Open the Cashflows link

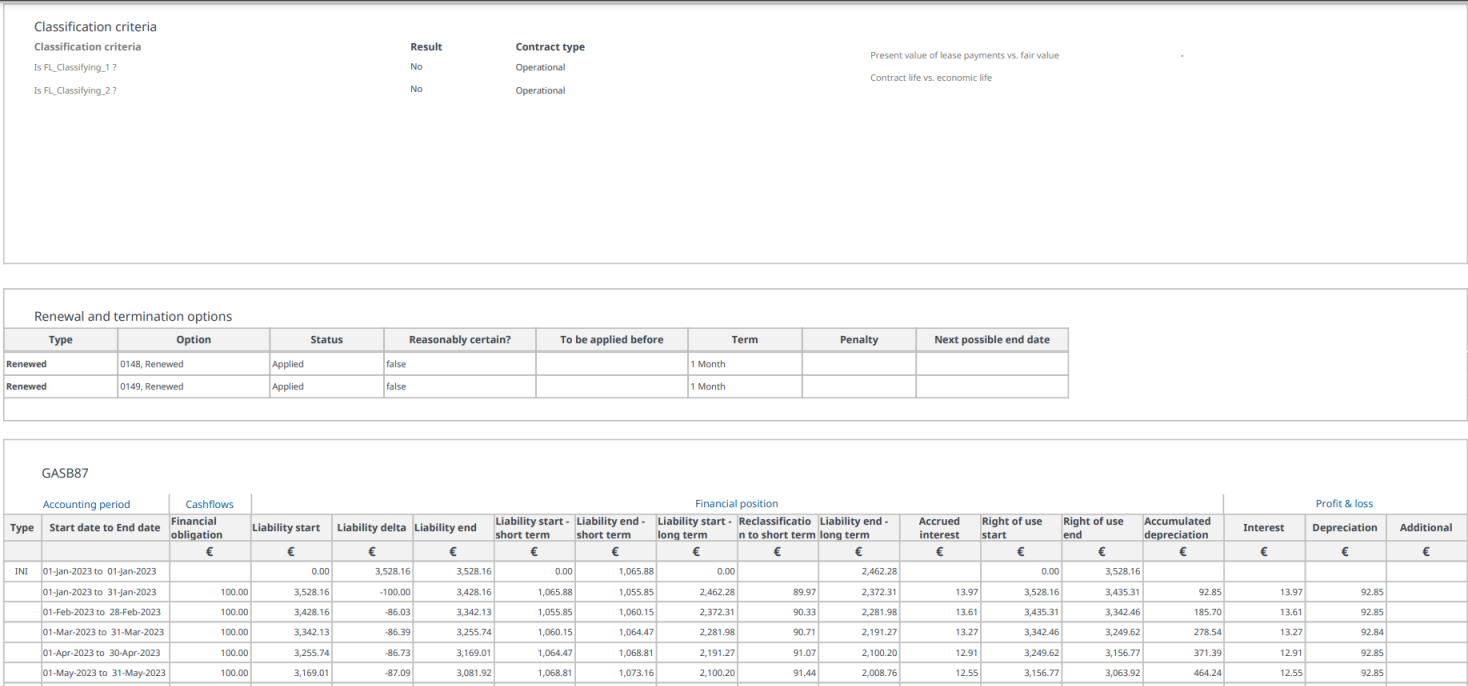tap(207, 503)
